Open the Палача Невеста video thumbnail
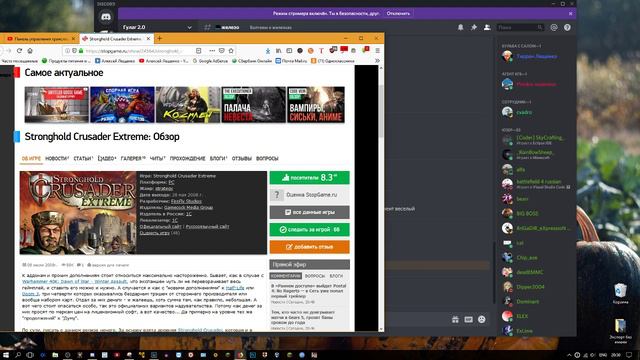Viewport: 640px width, 360px height. click(253, 104)
